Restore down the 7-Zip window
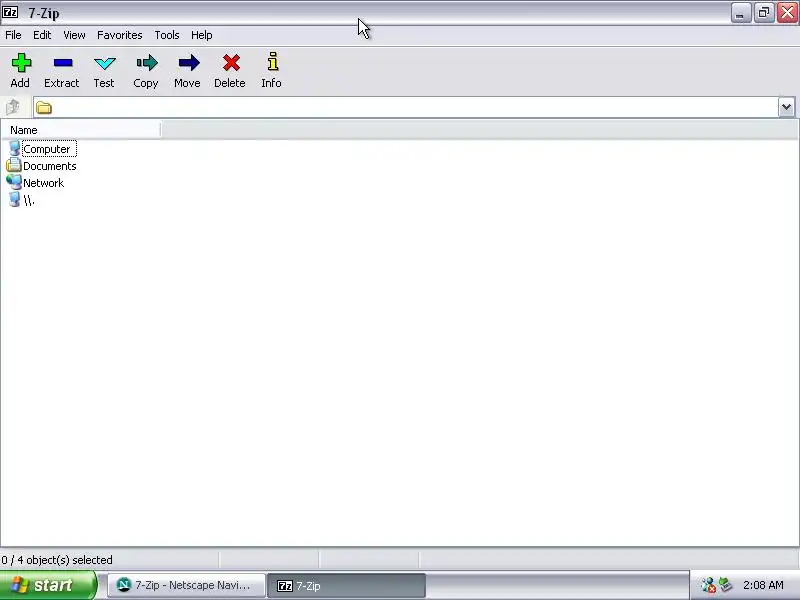This screenshot has width=800, height=600. [764, 13]
